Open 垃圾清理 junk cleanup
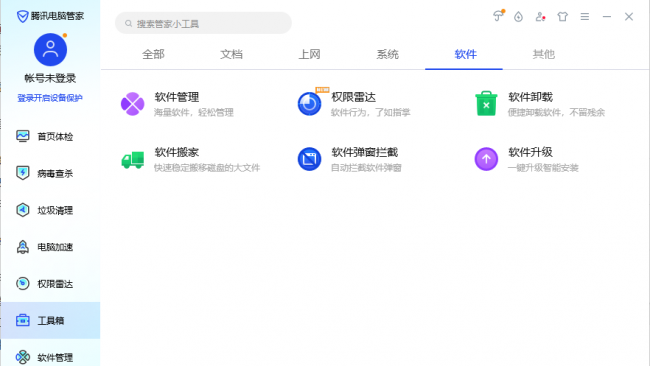 coord(50,210)
